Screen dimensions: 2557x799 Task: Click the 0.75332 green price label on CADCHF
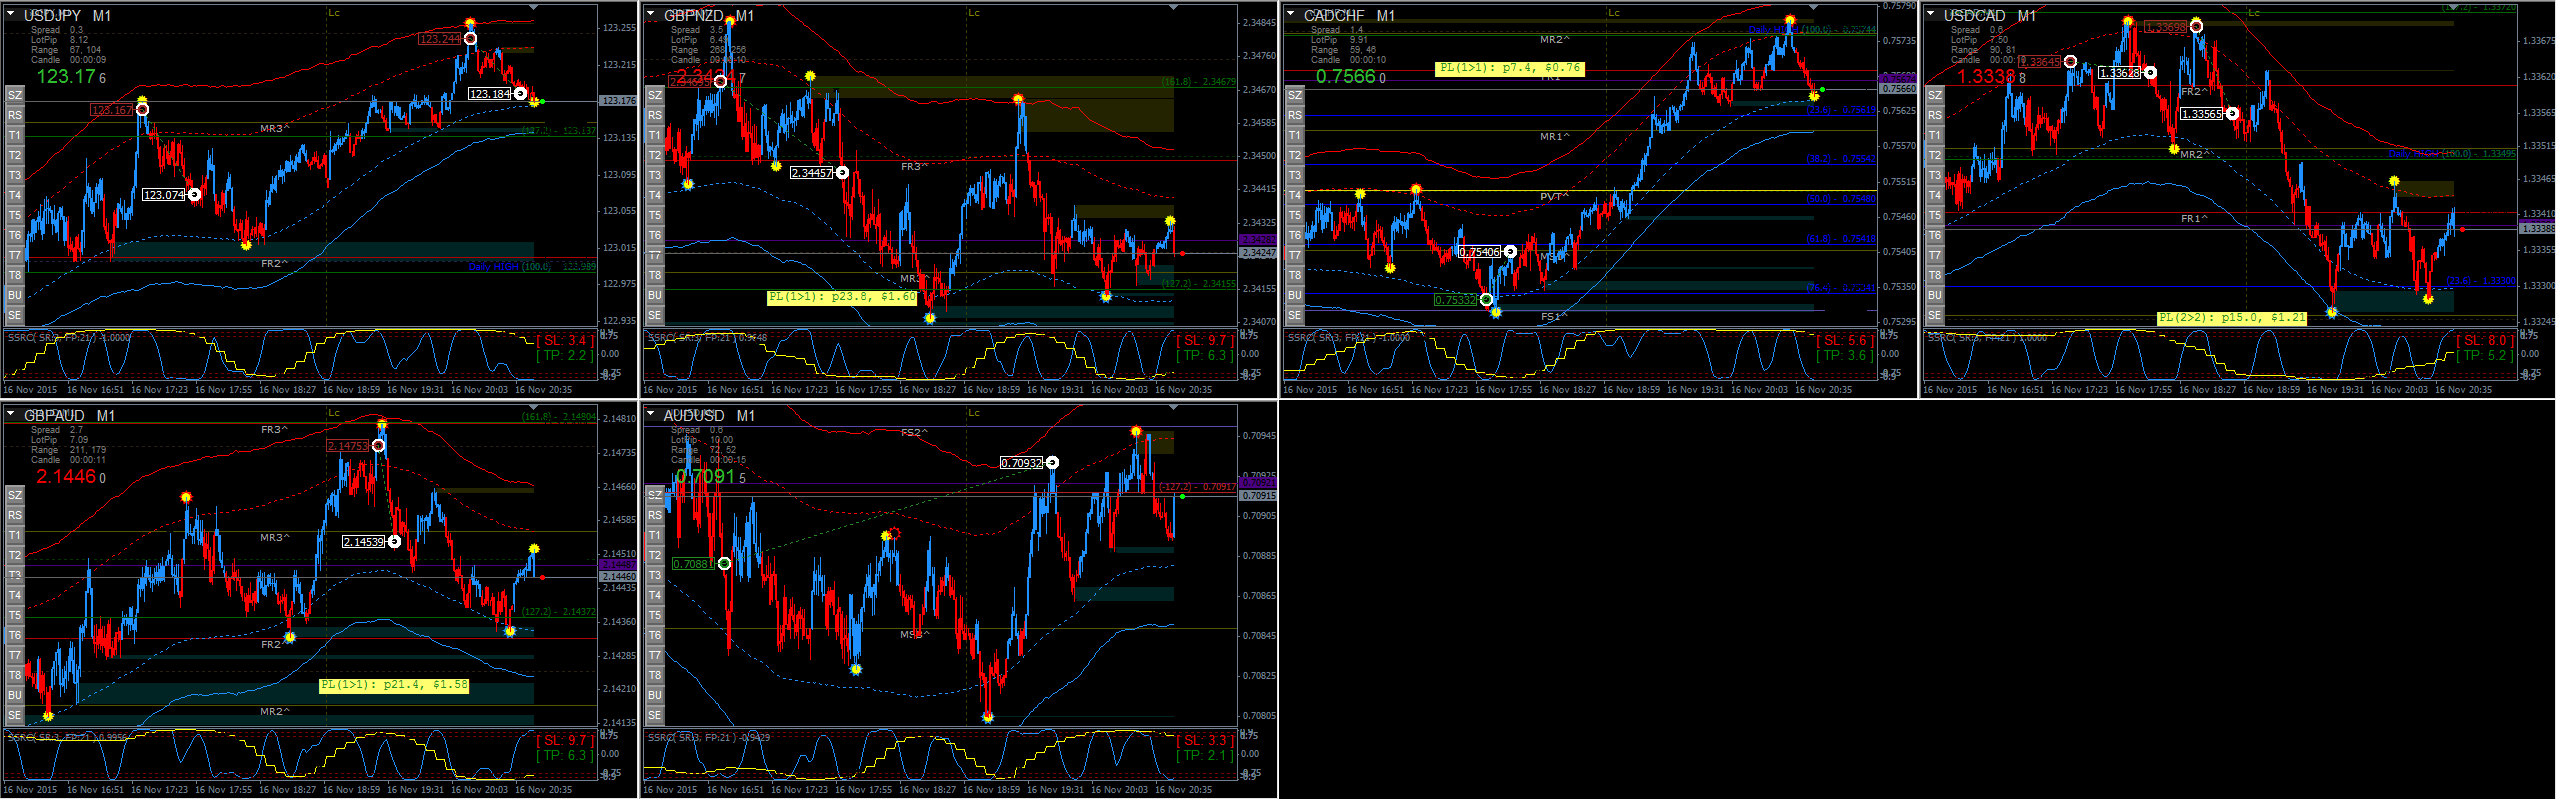click(x=1456, y=300)
